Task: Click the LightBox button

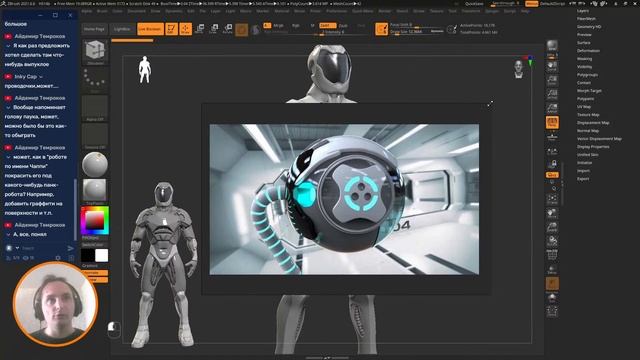Action: pos(122,29)
